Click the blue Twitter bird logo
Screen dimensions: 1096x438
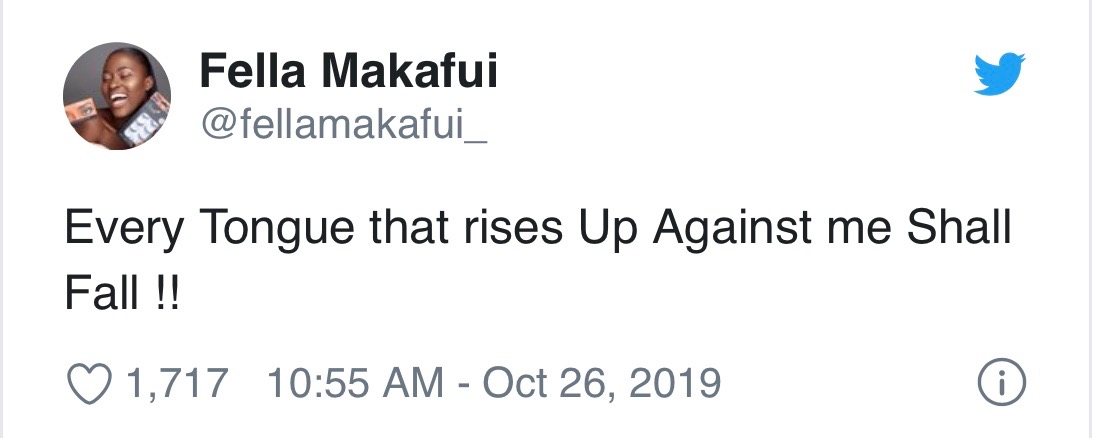click(1000, 73)
